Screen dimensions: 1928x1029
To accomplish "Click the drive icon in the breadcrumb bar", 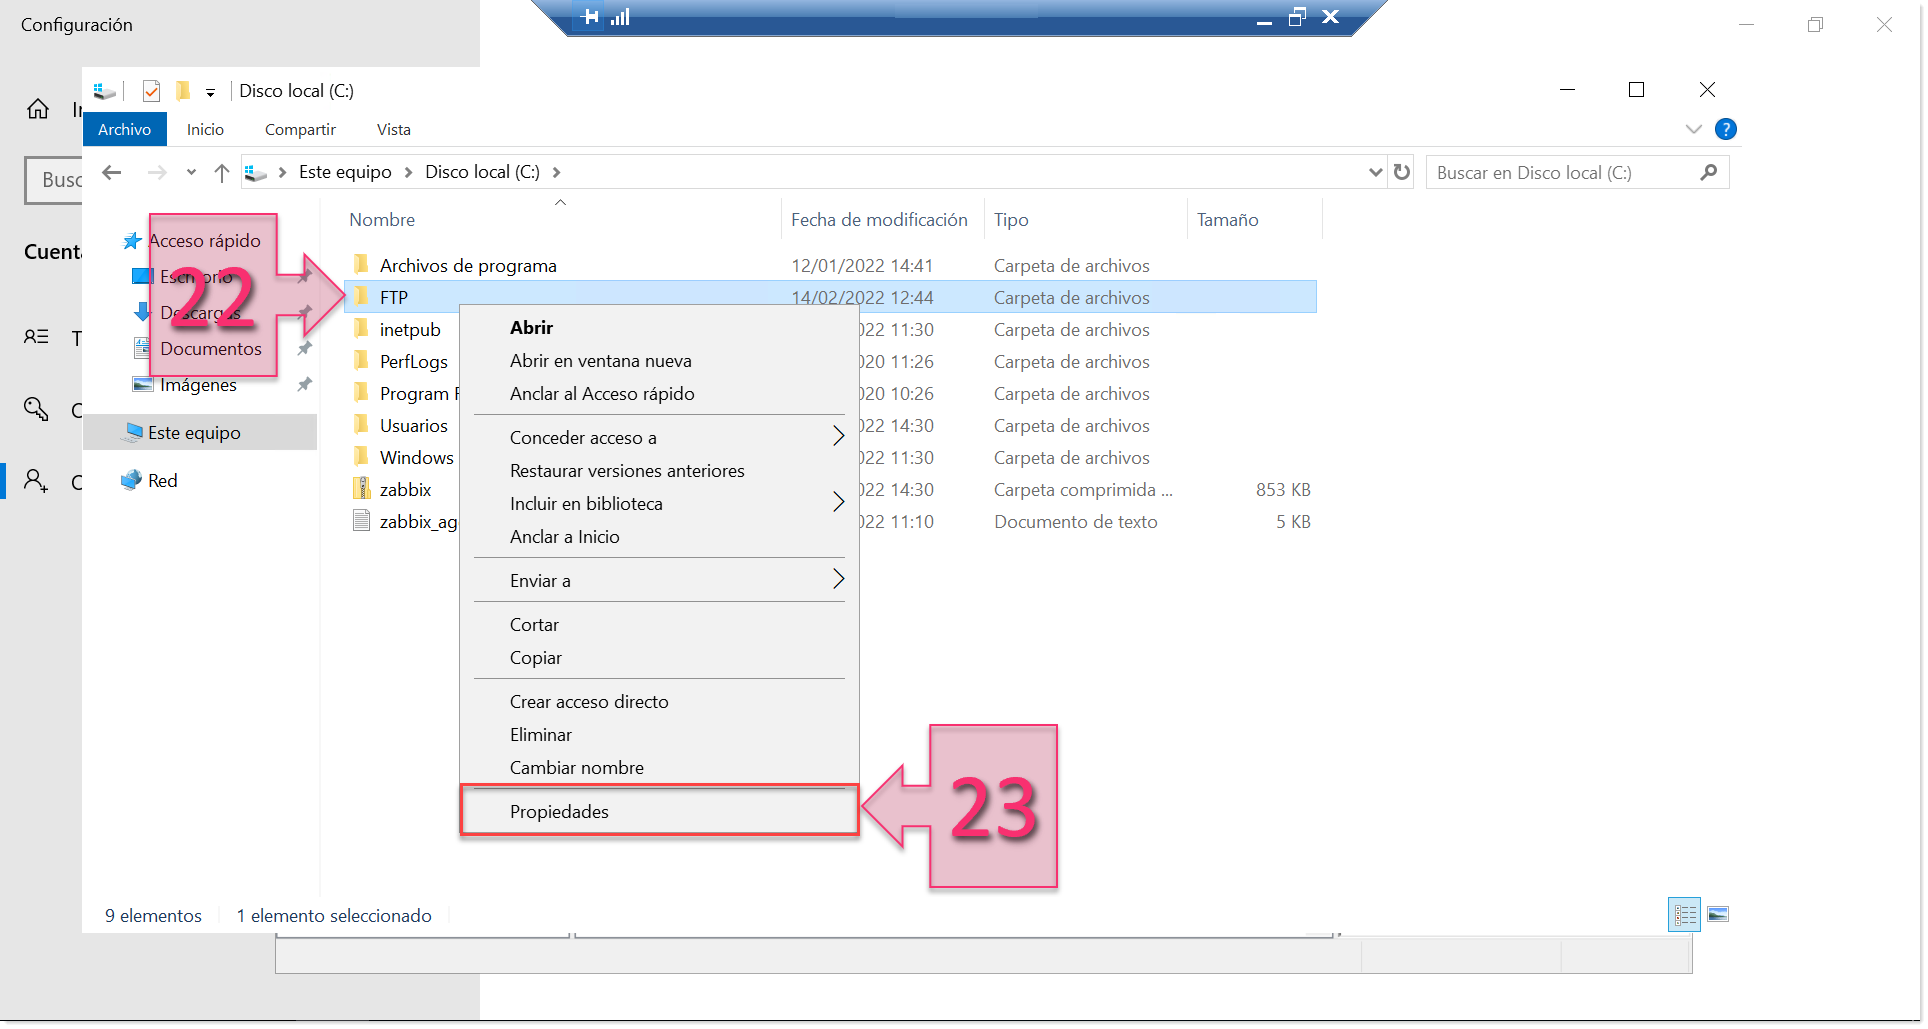I will [255, 171].
